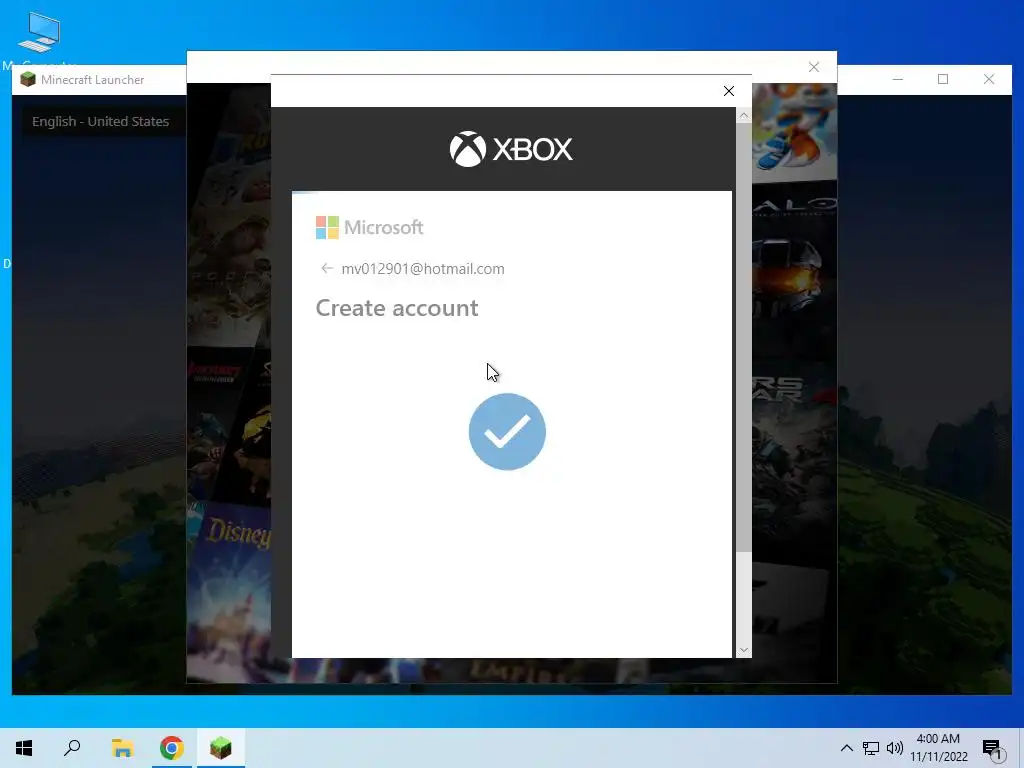Viewport: 1024px width, 768px height.
Task: Click the mv012901@hotmail.com email text
Action: point(423,269)
